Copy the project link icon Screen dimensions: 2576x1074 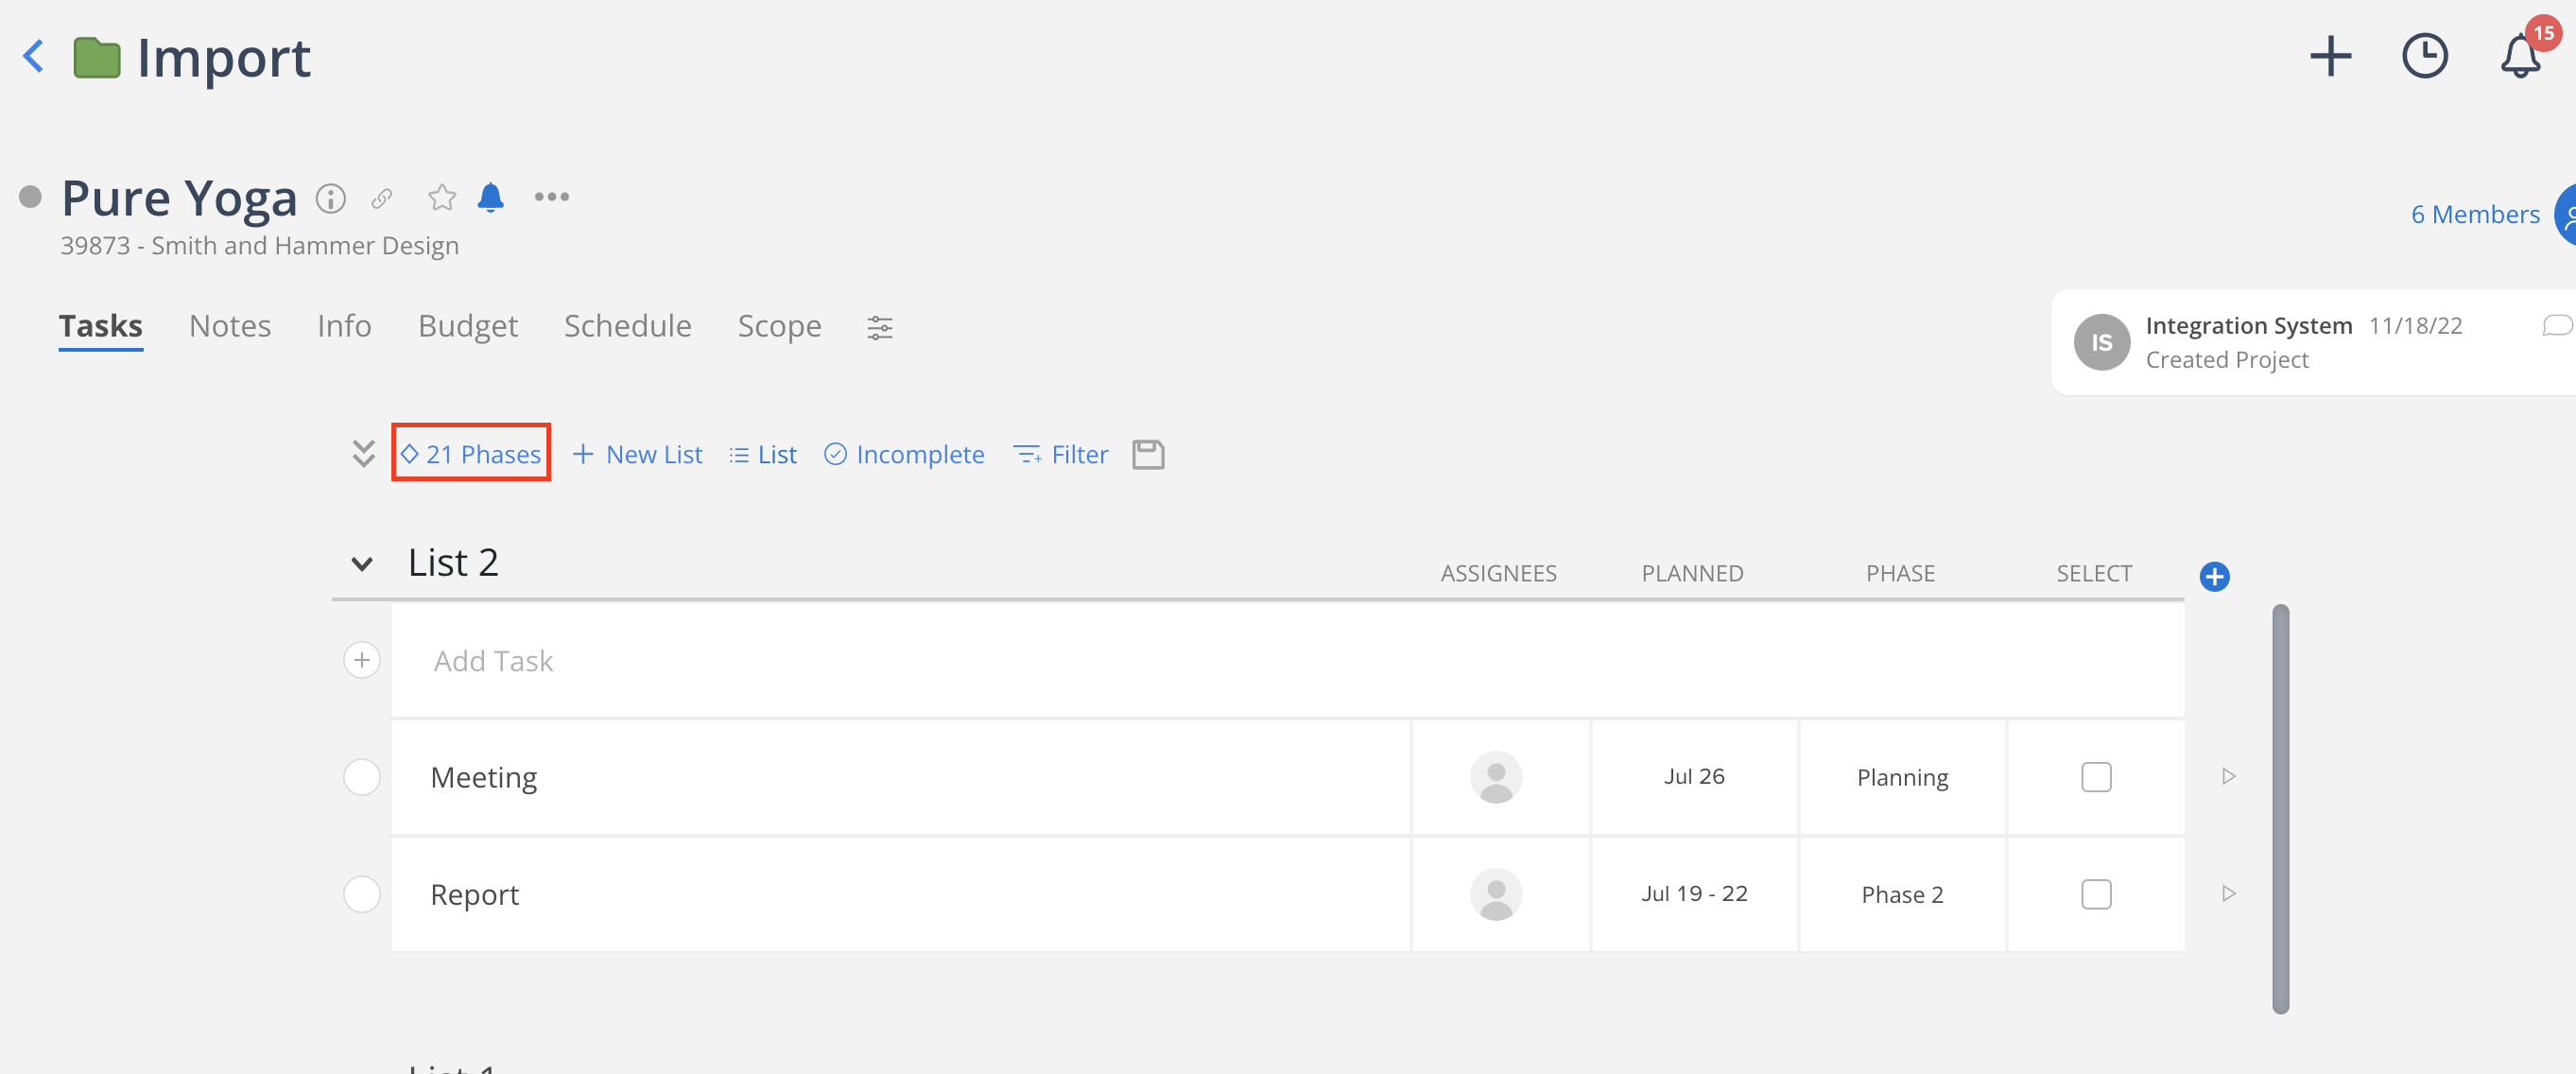[x=381, y=198]
